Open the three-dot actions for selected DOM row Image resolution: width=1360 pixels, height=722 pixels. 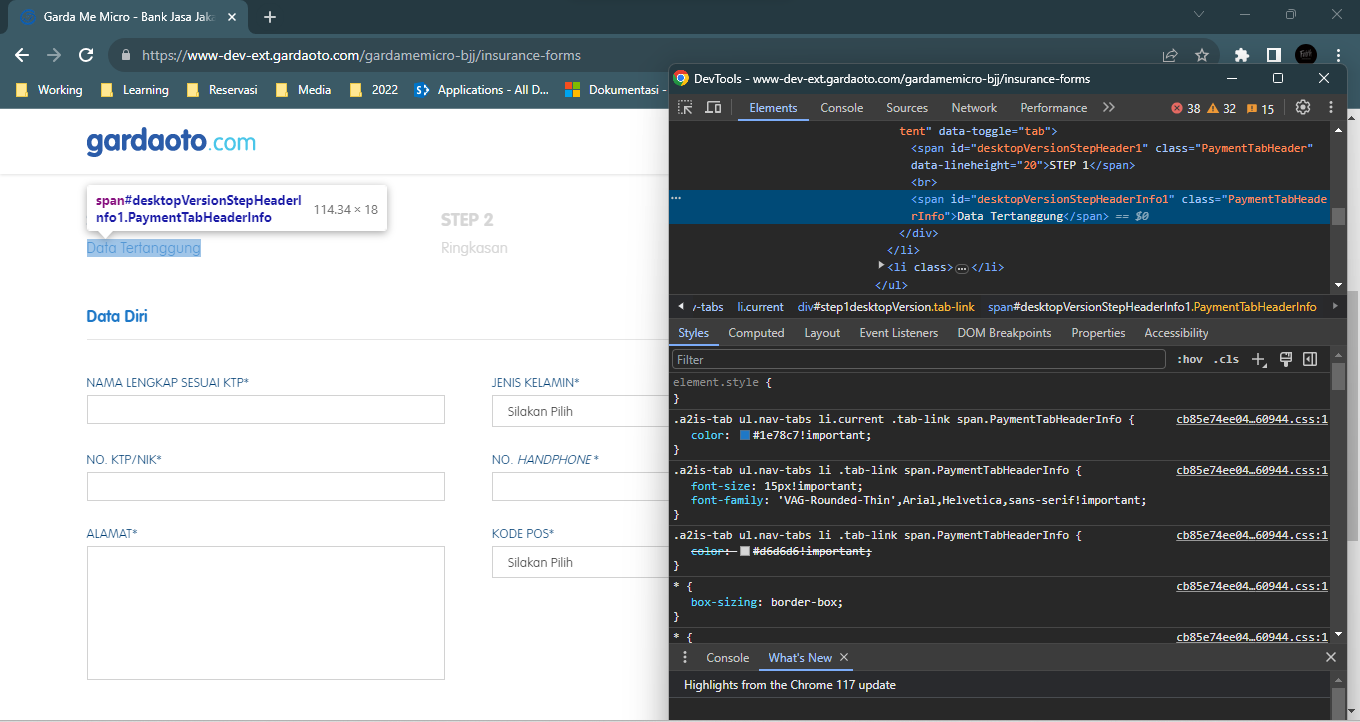pos(676,198)
